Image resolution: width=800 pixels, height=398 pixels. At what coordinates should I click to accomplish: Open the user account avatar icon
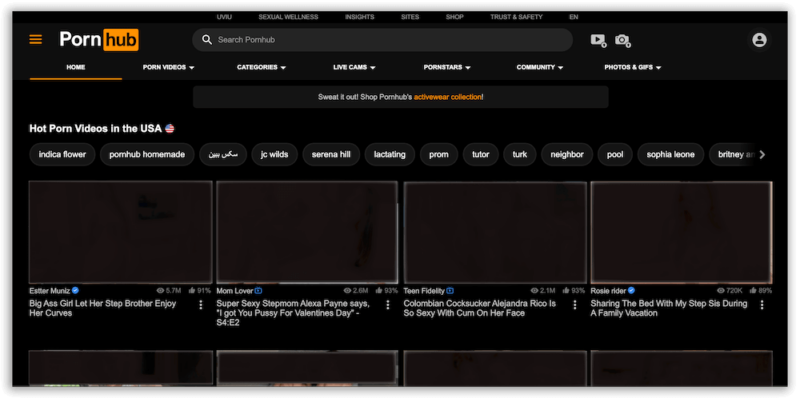[759, 40]
